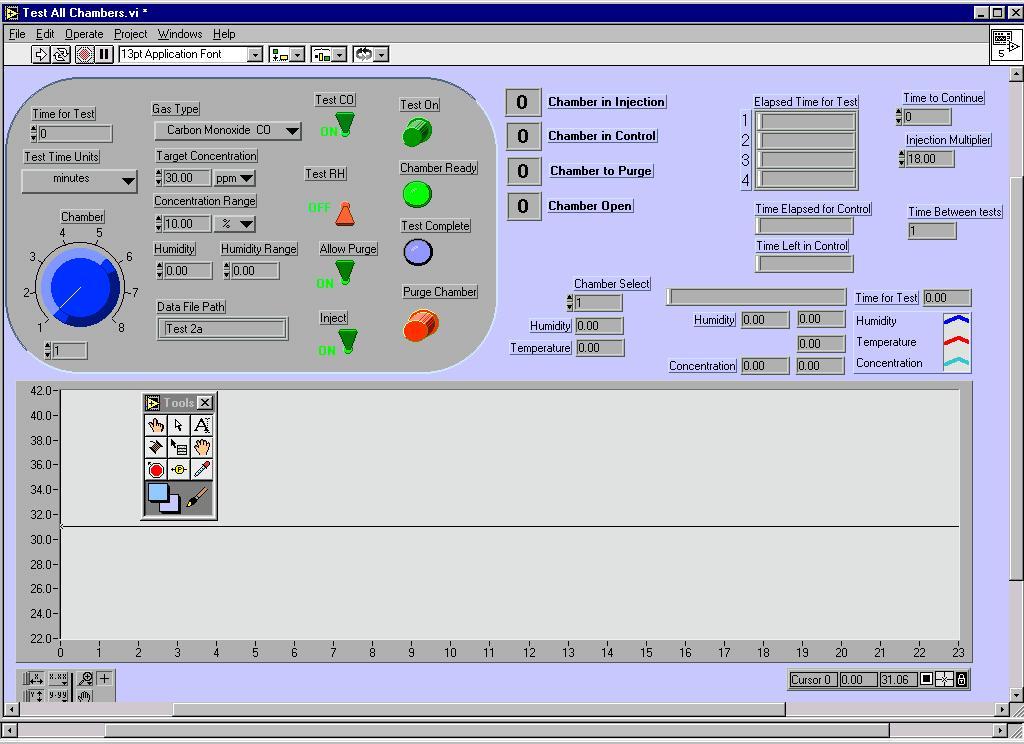Click the Run arrow in the toolbar
The image size is (1024, 744).
41,54
